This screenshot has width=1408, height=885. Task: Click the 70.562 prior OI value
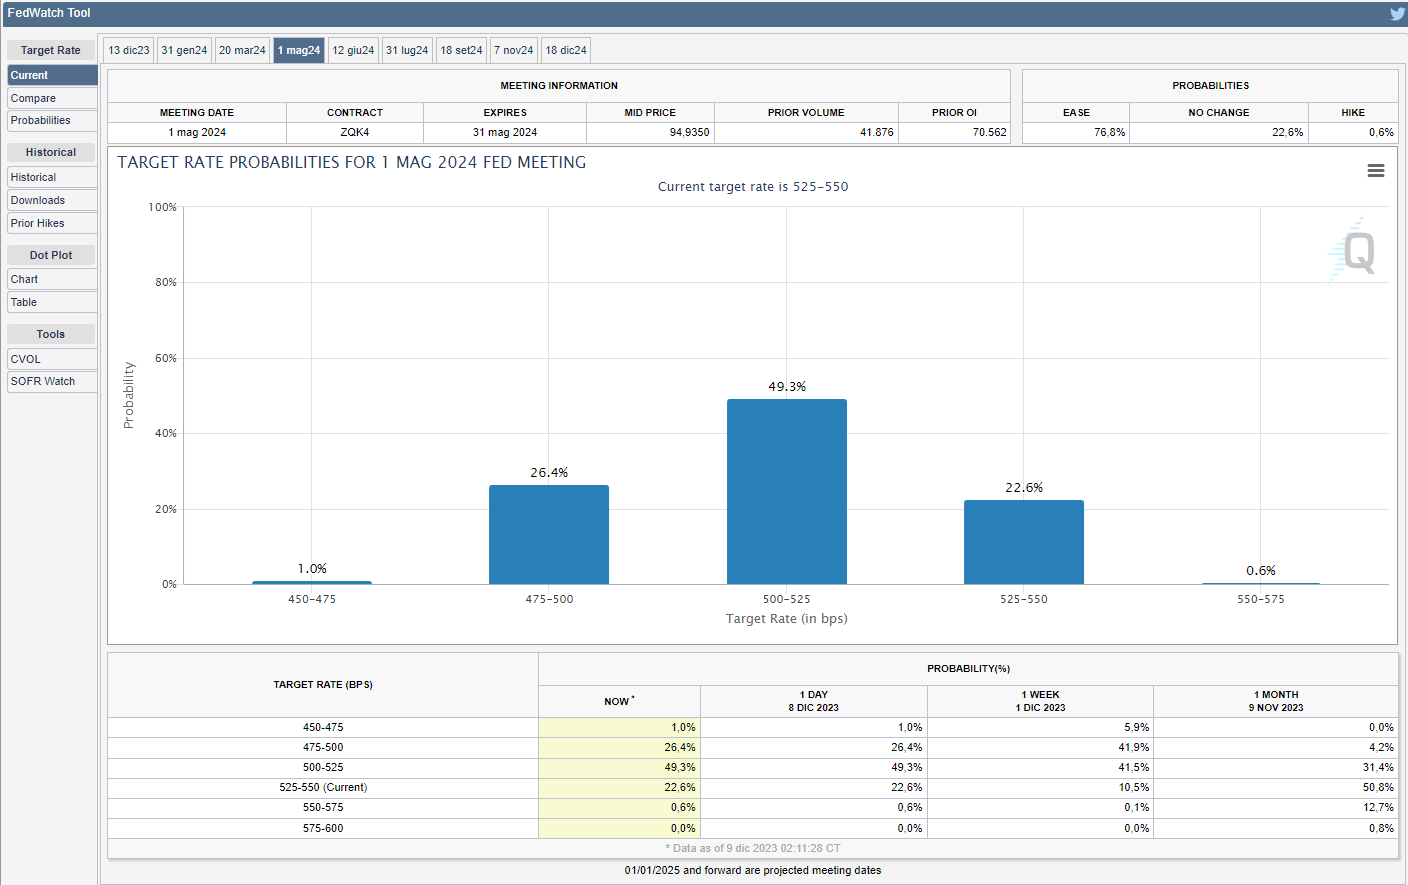(x=990, y=132)
